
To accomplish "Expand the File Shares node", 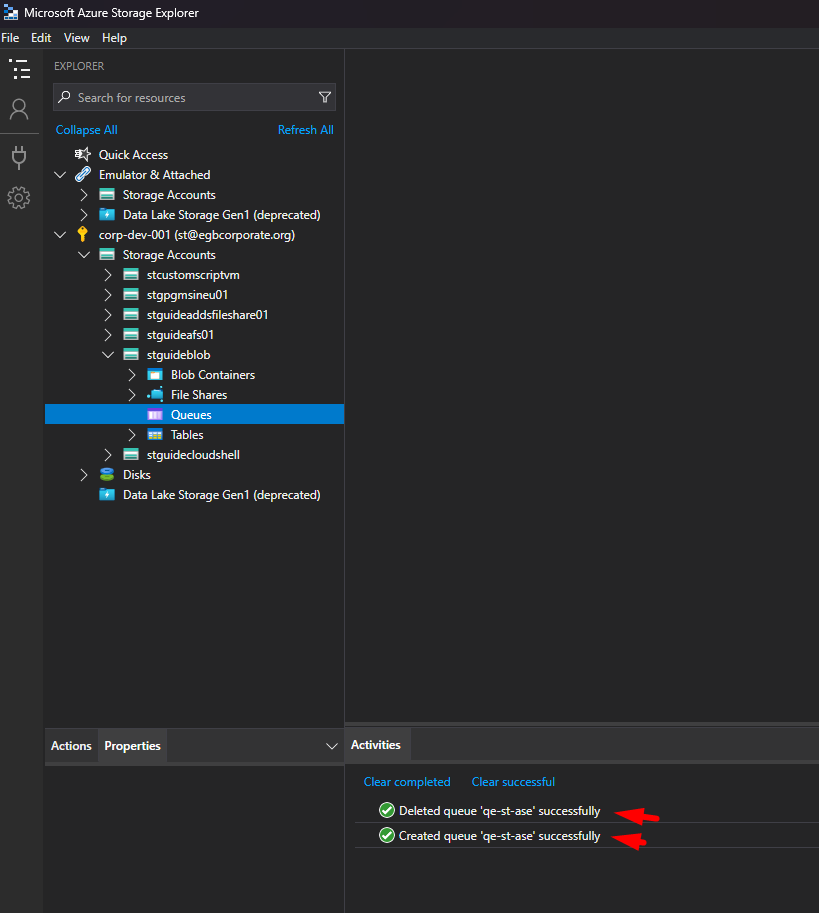I will (132, 394).
